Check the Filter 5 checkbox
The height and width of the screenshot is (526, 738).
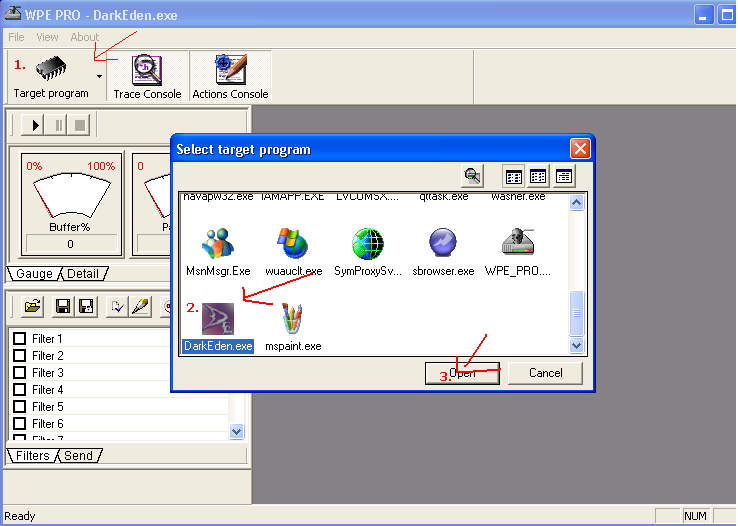click(19, 407)
